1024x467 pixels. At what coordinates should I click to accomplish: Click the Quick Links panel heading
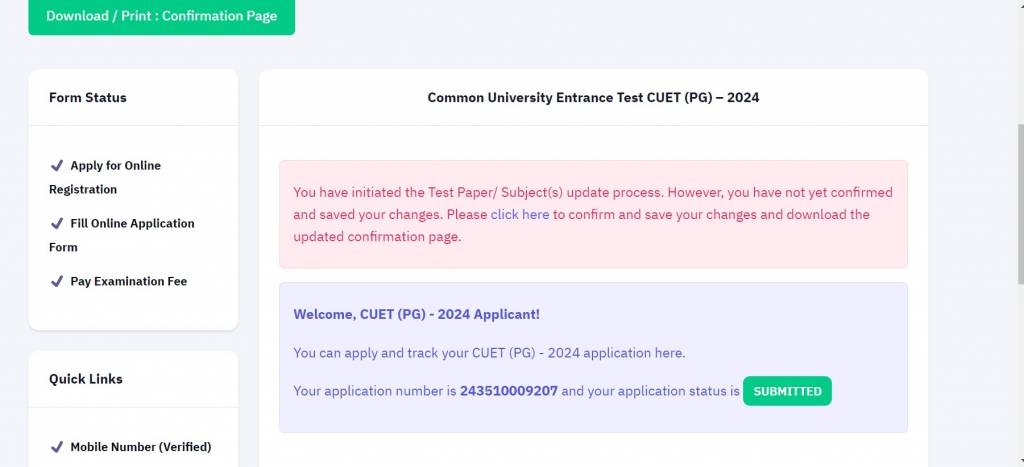pos(86,379)
